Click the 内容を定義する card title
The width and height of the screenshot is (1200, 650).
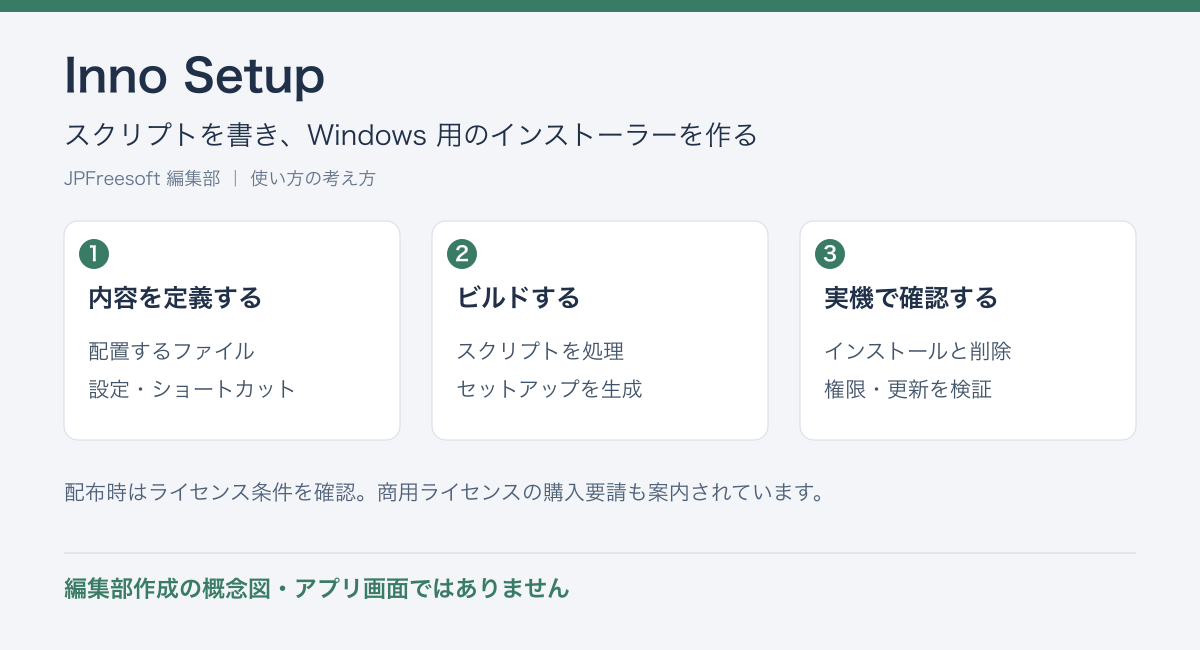[x=175, y=298]
